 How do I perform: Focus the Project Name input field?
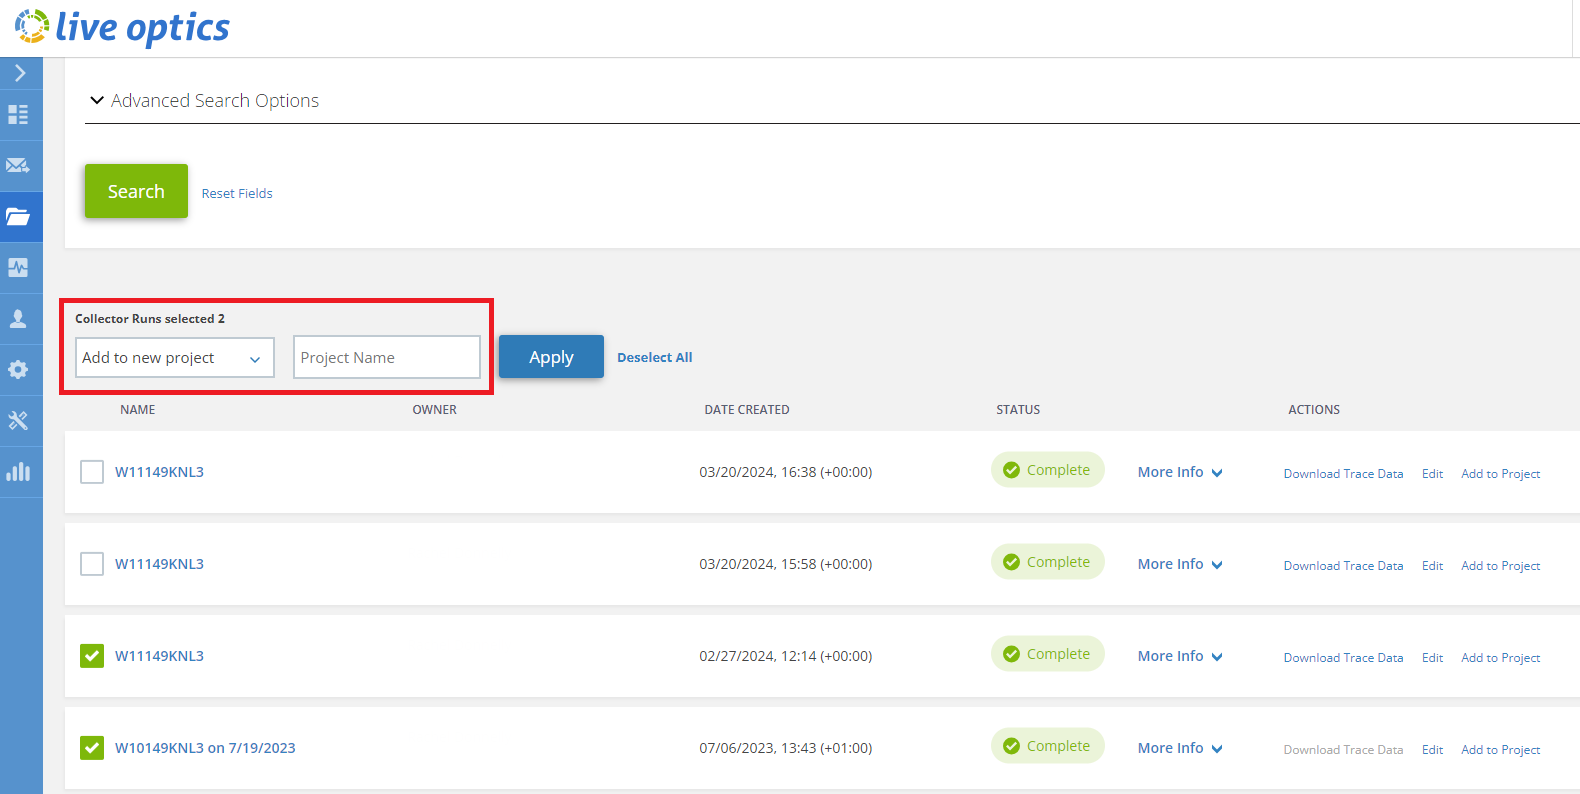[387, 357]
